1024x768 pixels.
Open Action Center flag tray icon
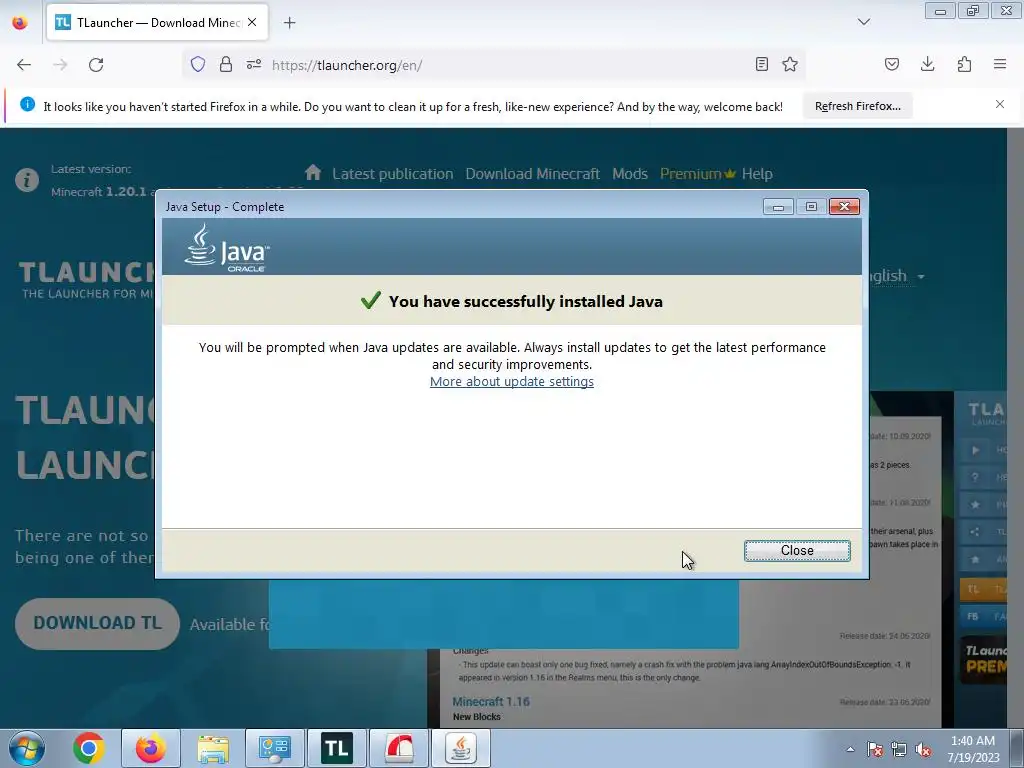(874, 749)
